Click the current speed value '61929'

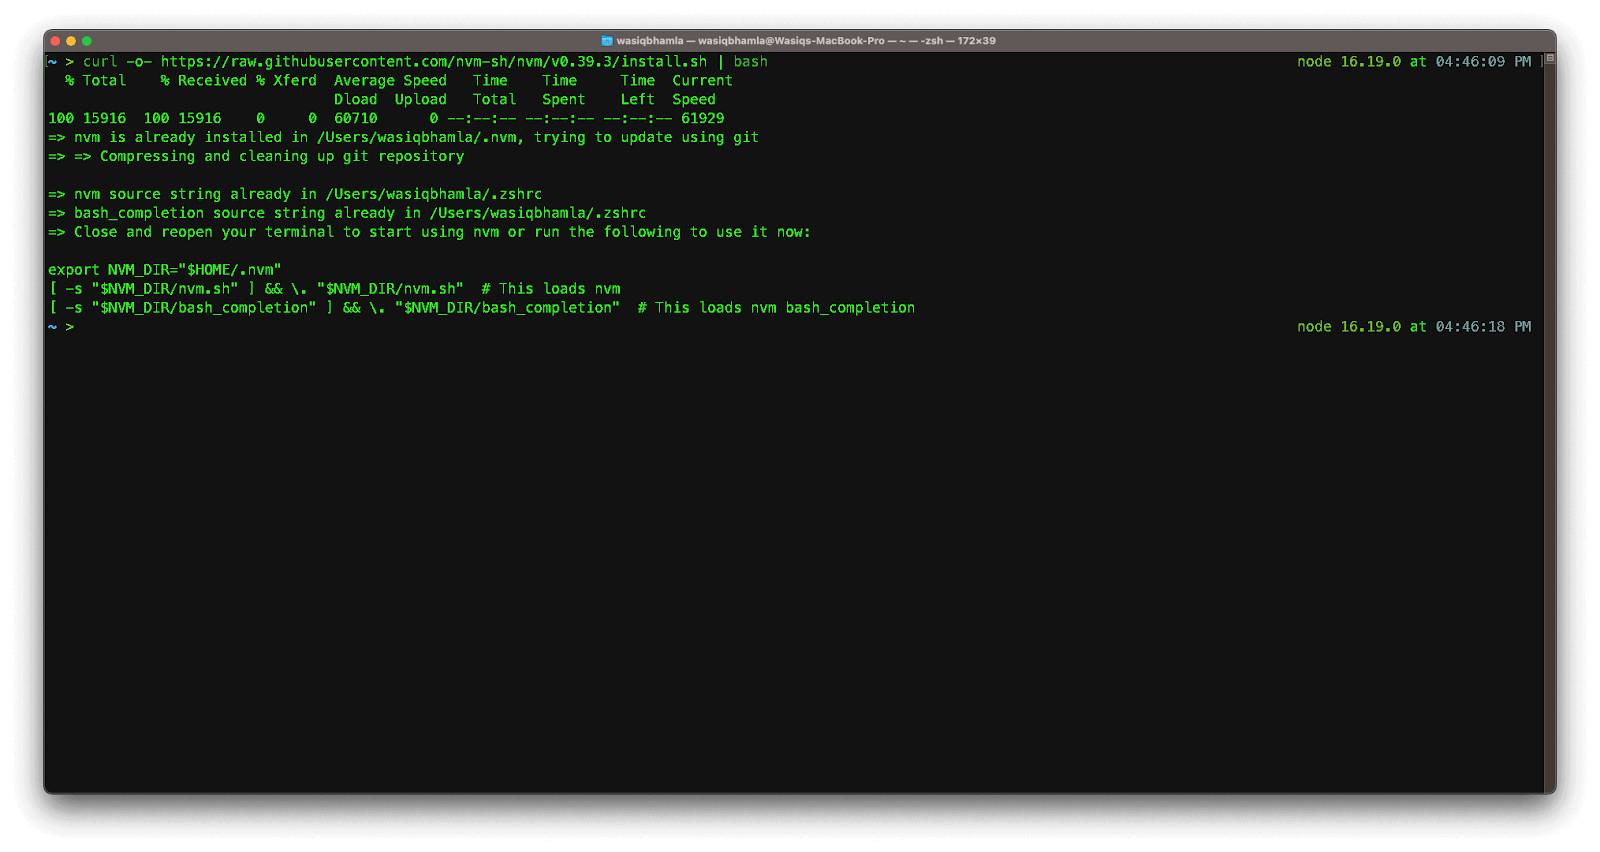point(703,119)
